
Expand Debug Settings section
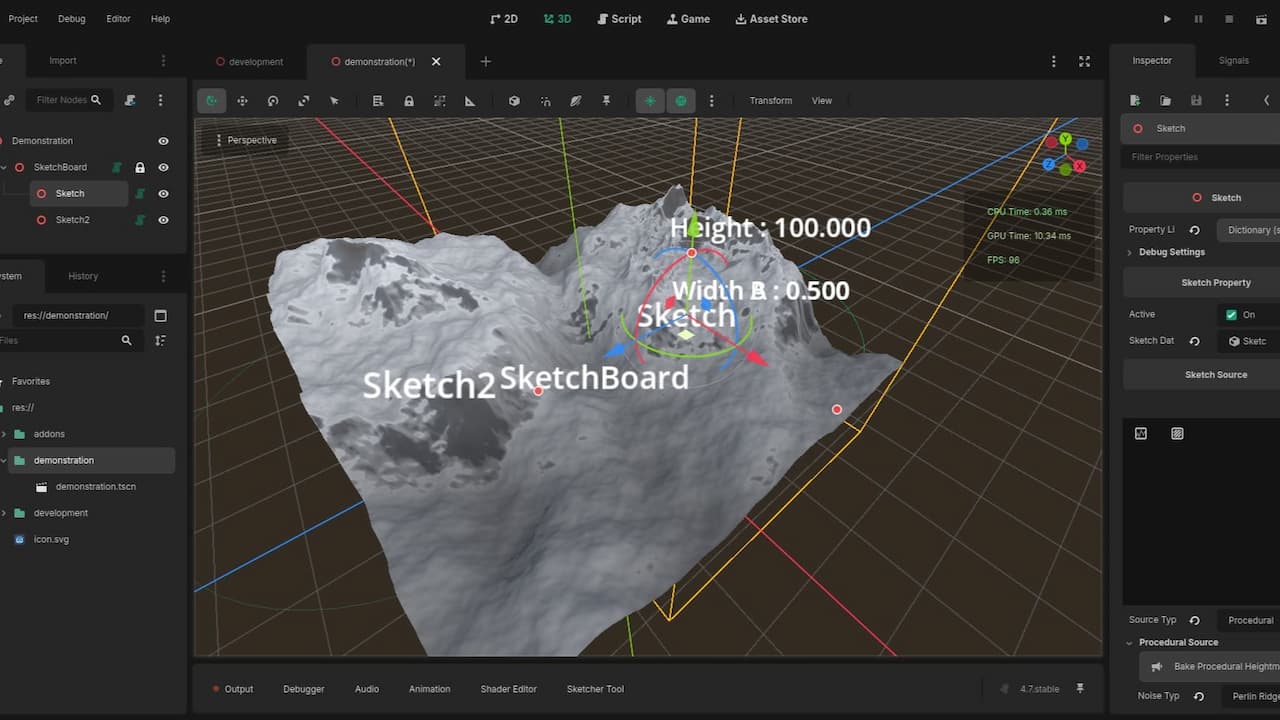[x=1166, y=252]
